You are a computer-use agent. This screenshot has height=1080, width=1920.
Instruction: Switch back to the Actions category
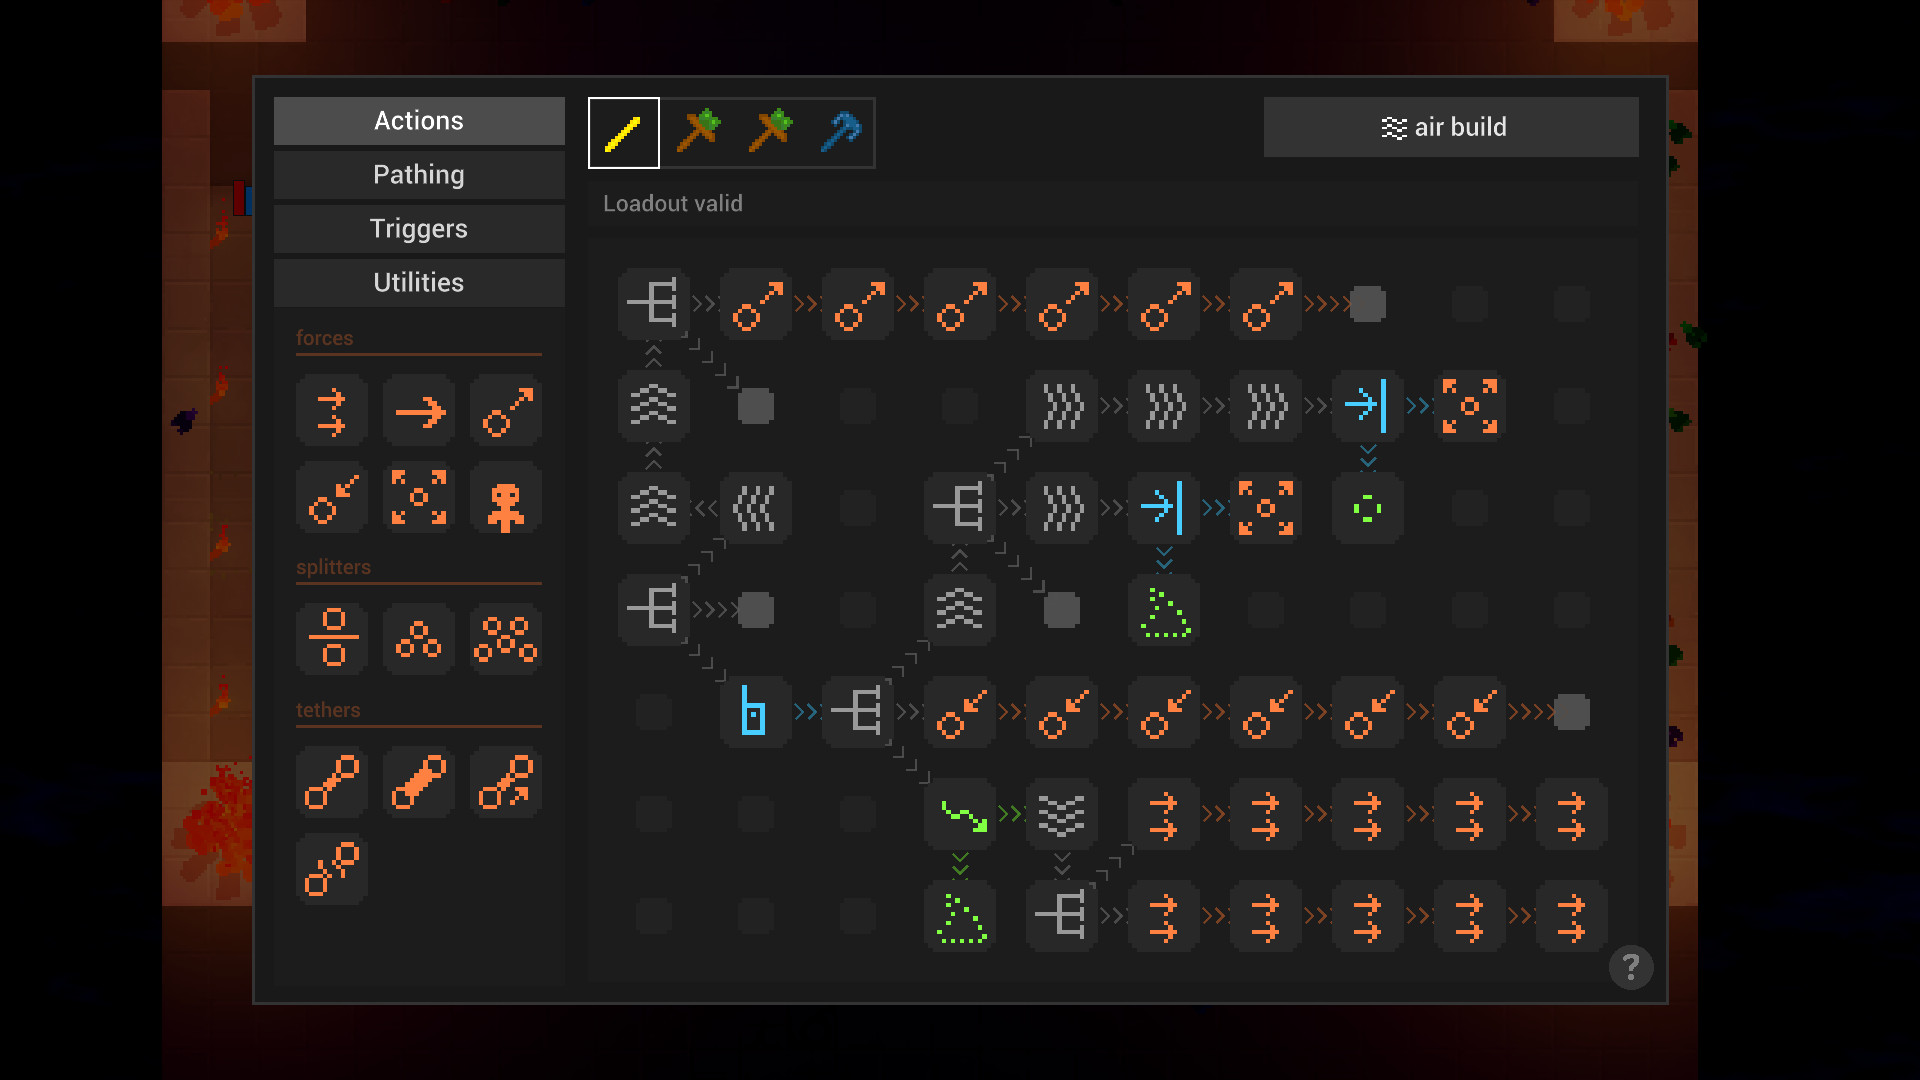click(x=418, y=120)
